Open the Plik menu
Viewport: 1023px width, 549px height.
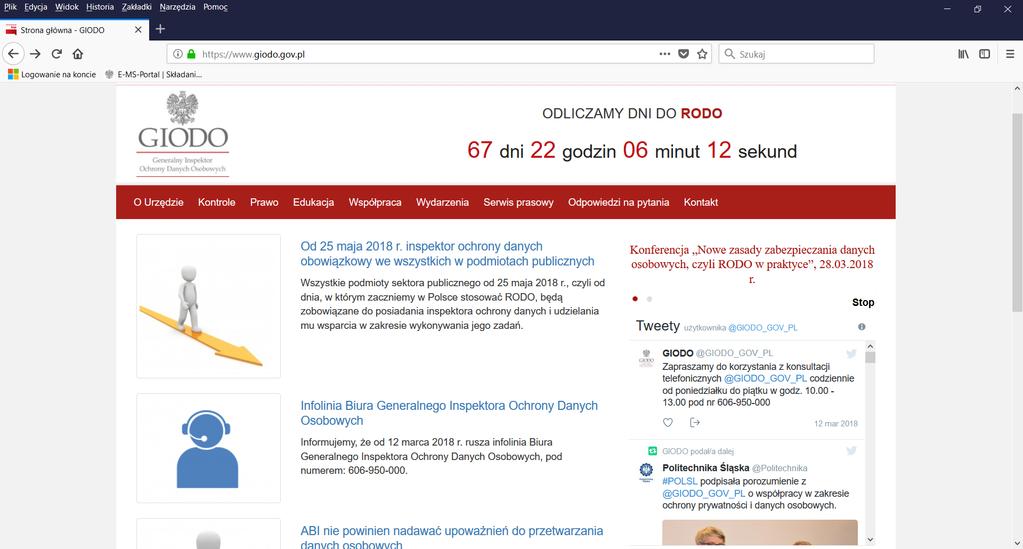[x=10, y=7]
